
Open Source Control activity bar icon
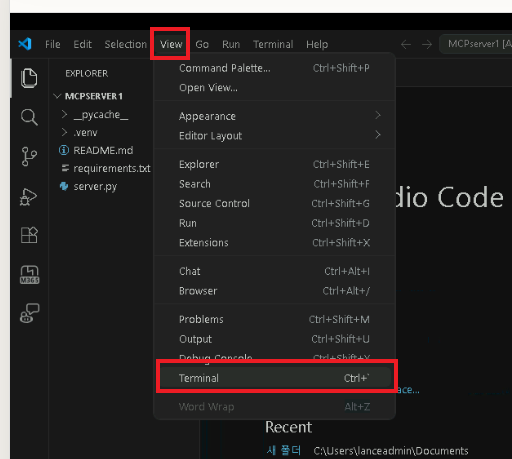coord(29,156)
